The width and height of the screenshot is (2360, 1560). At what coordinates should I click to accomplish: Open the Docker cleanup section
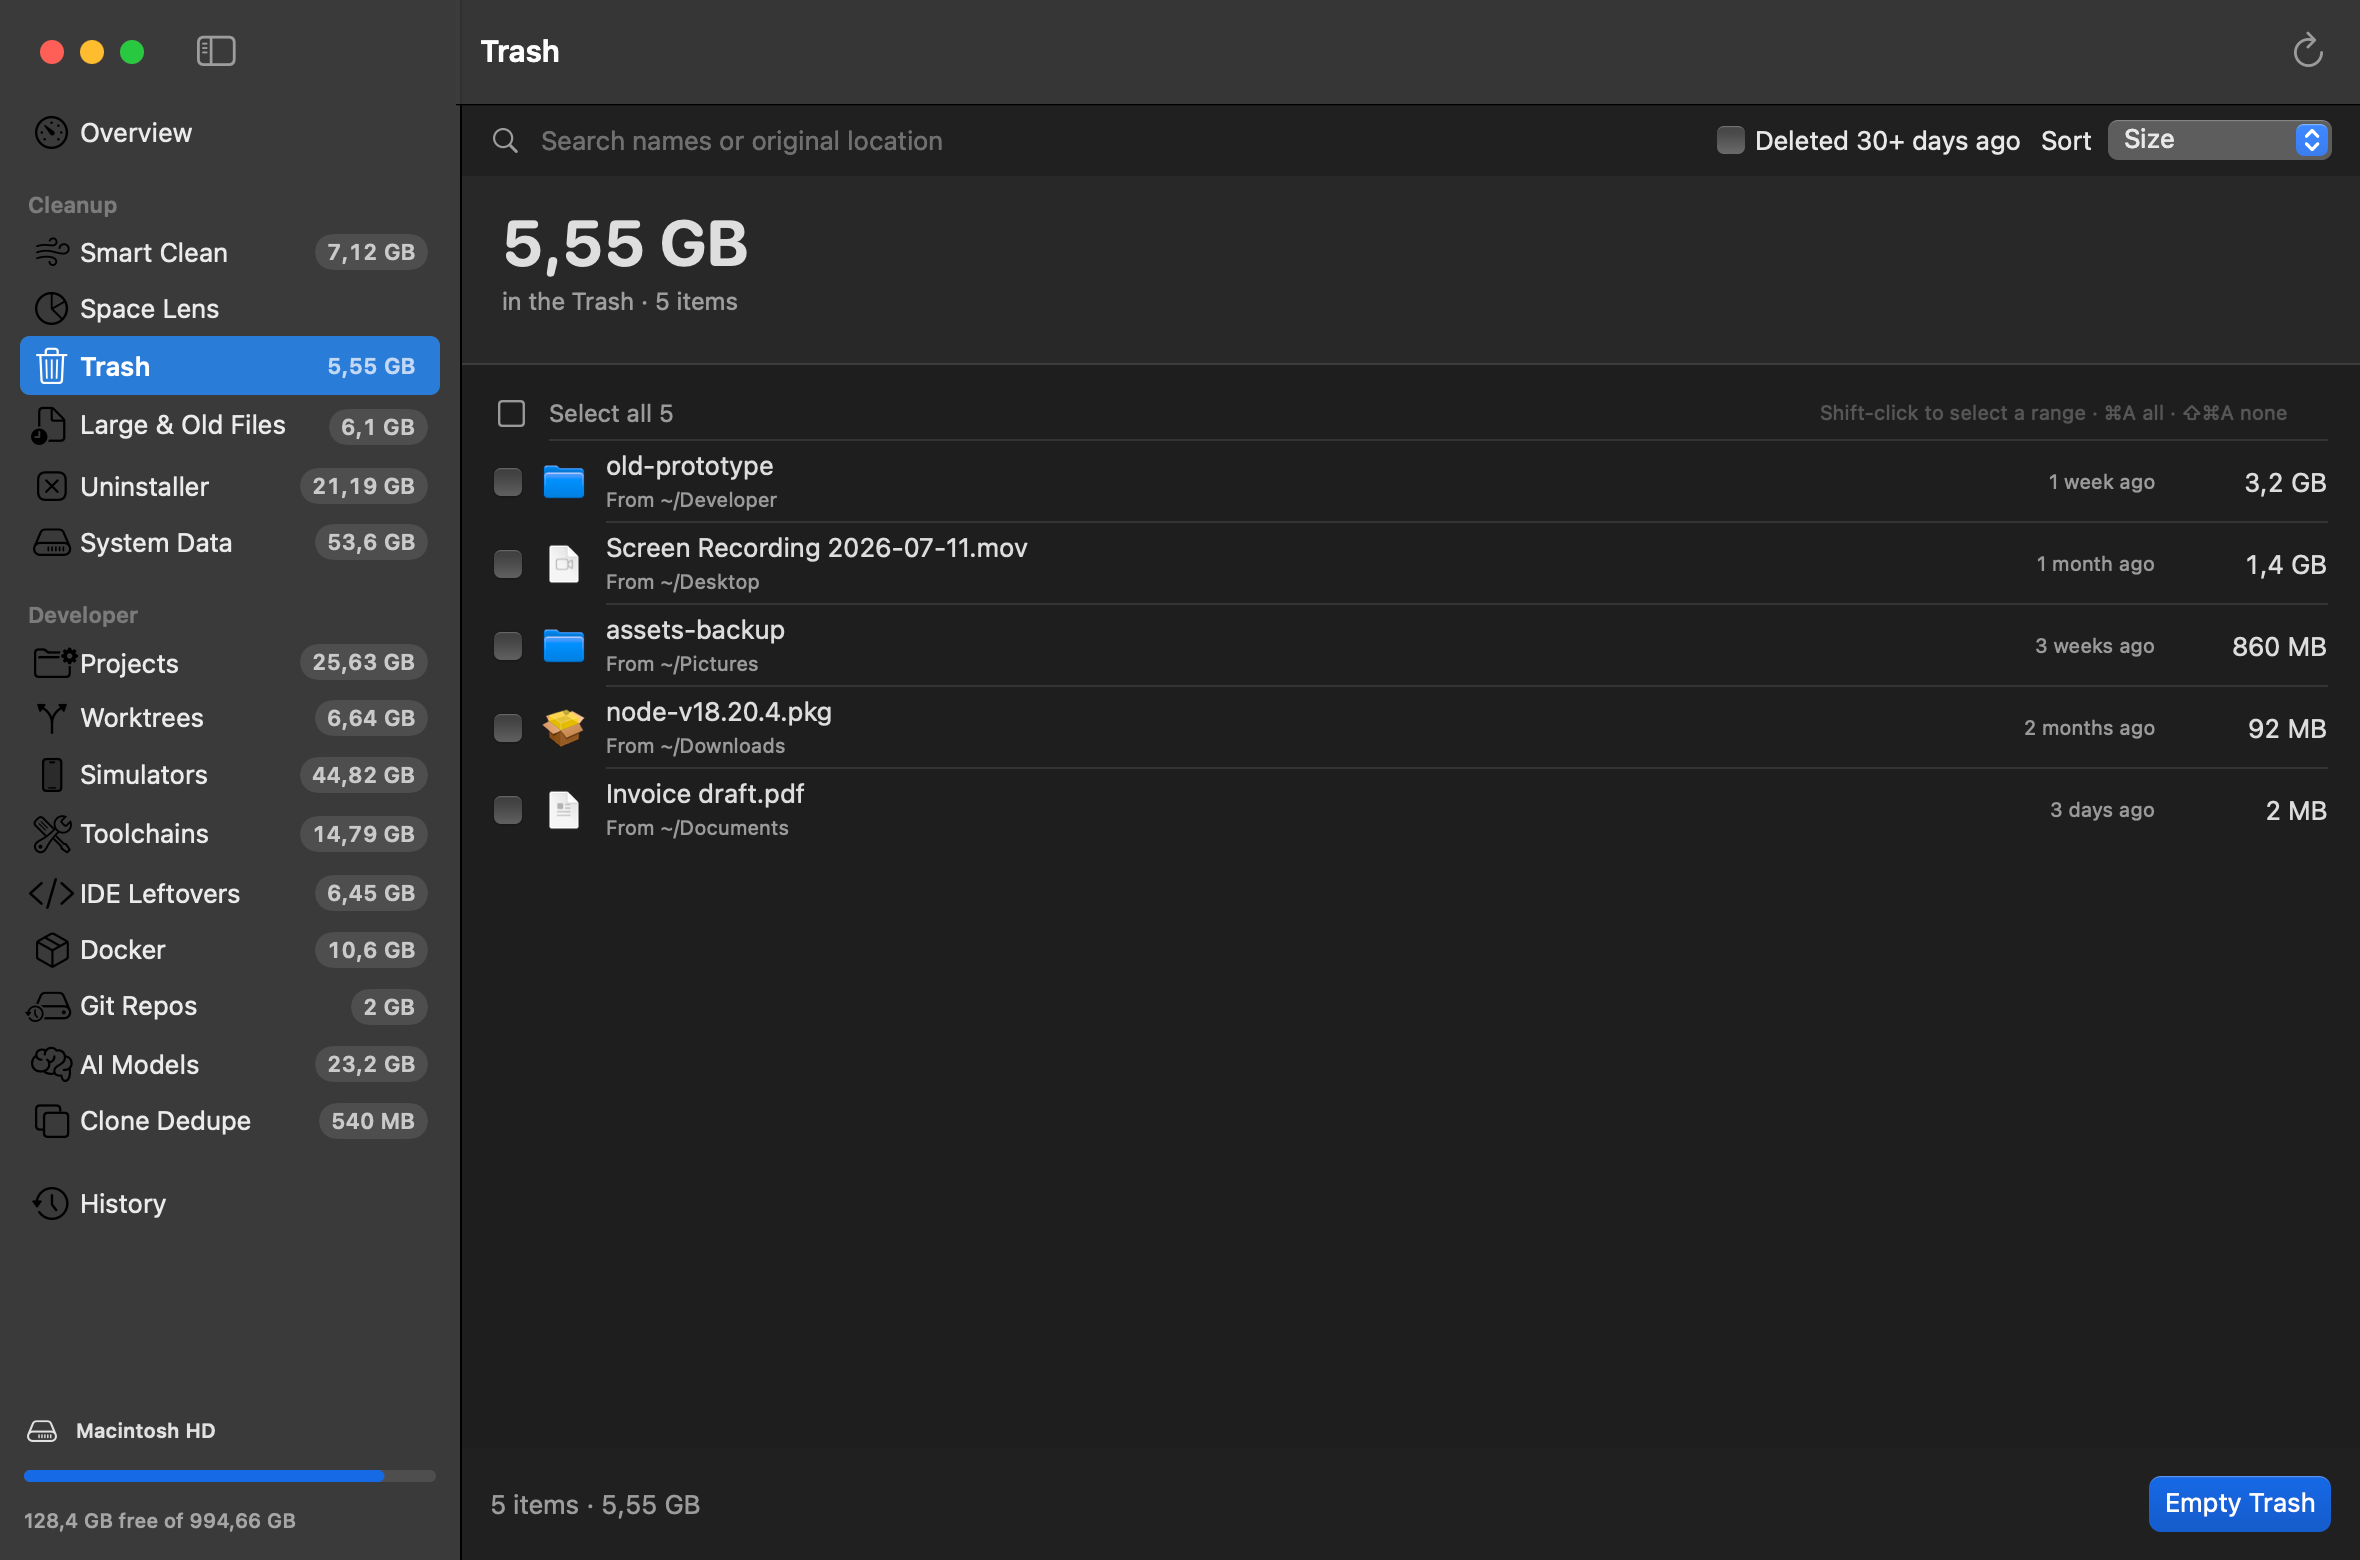click(x=230, y=950)
